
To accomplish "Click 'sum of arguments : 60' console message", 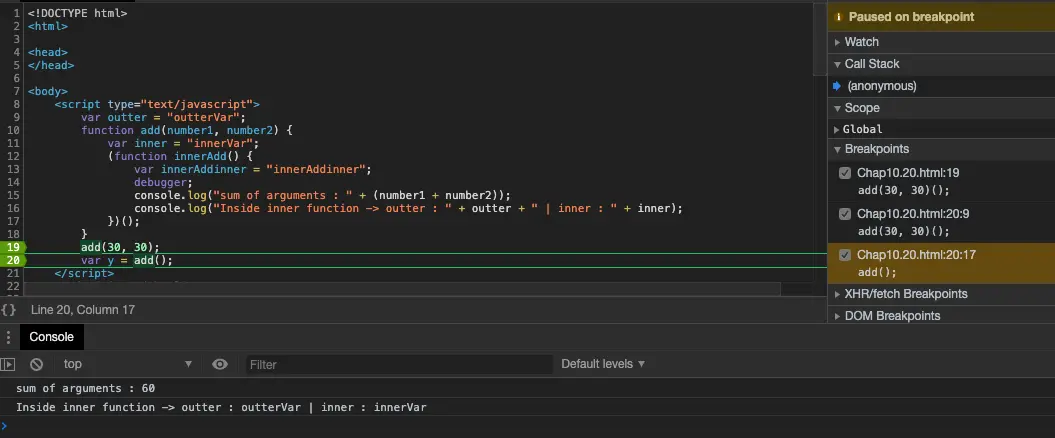I will (x=85, y=388).
